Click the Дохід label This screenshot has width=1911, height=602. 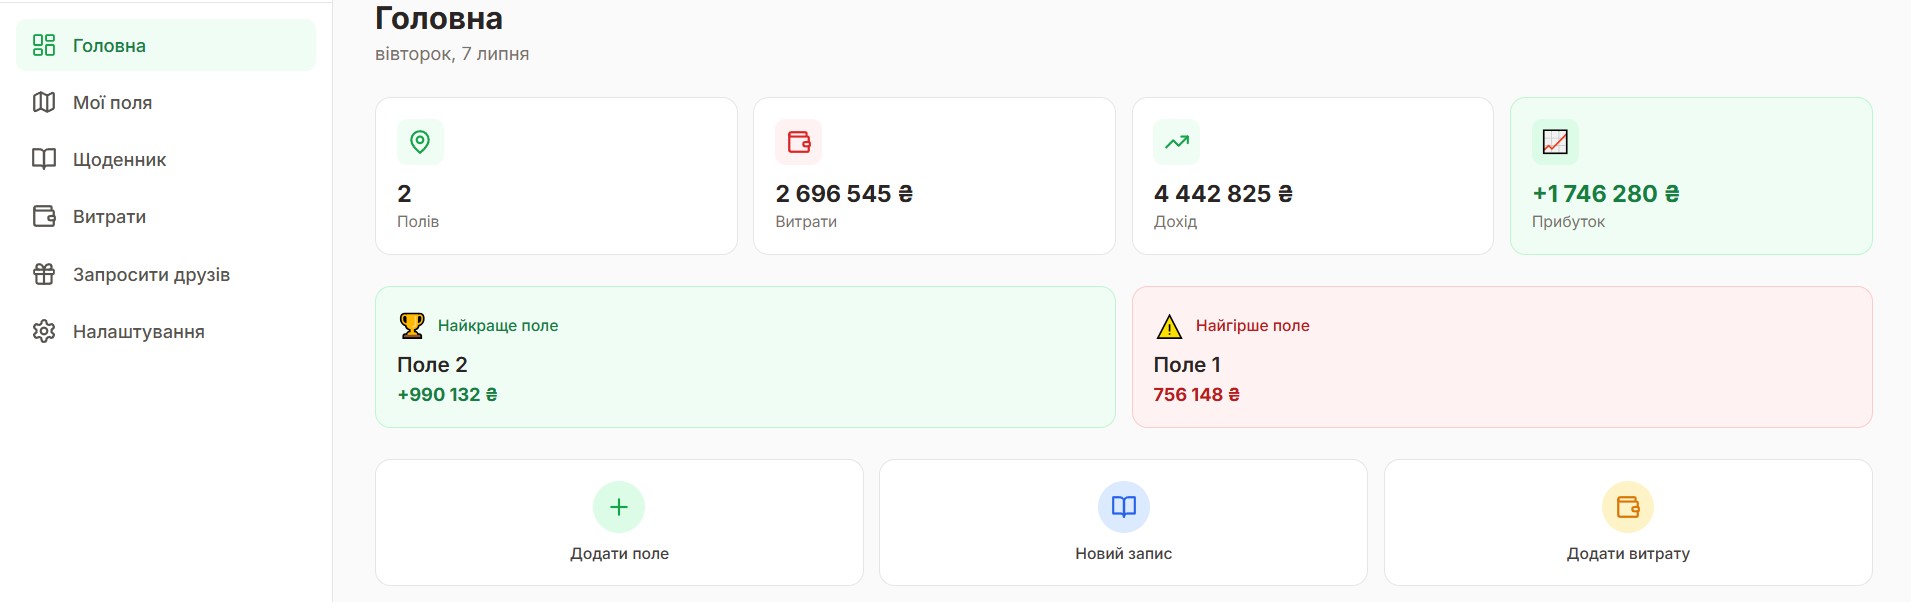(x=1175, y=221)
